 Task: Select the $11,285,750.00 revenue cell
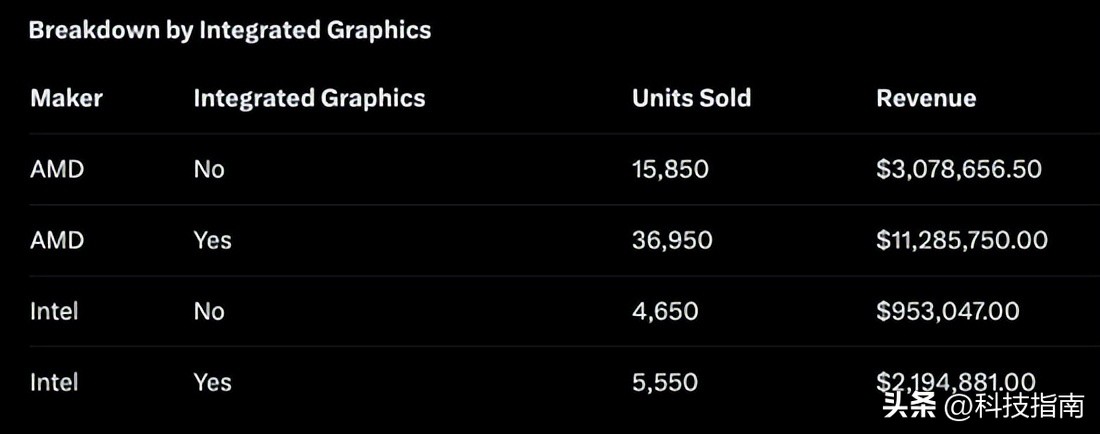pyautogui.click(x=962, y=240)
